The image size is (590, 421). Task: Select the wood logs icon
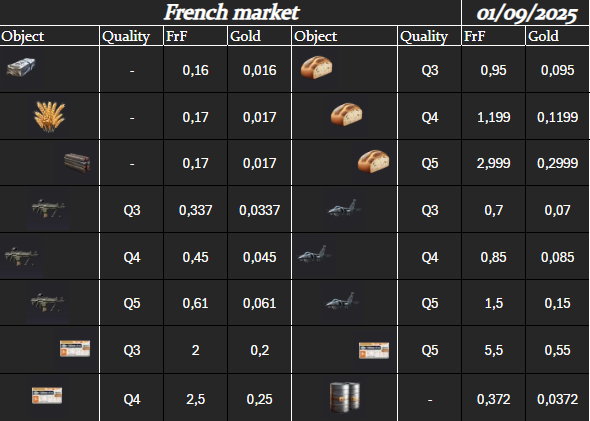pos(77,163)
